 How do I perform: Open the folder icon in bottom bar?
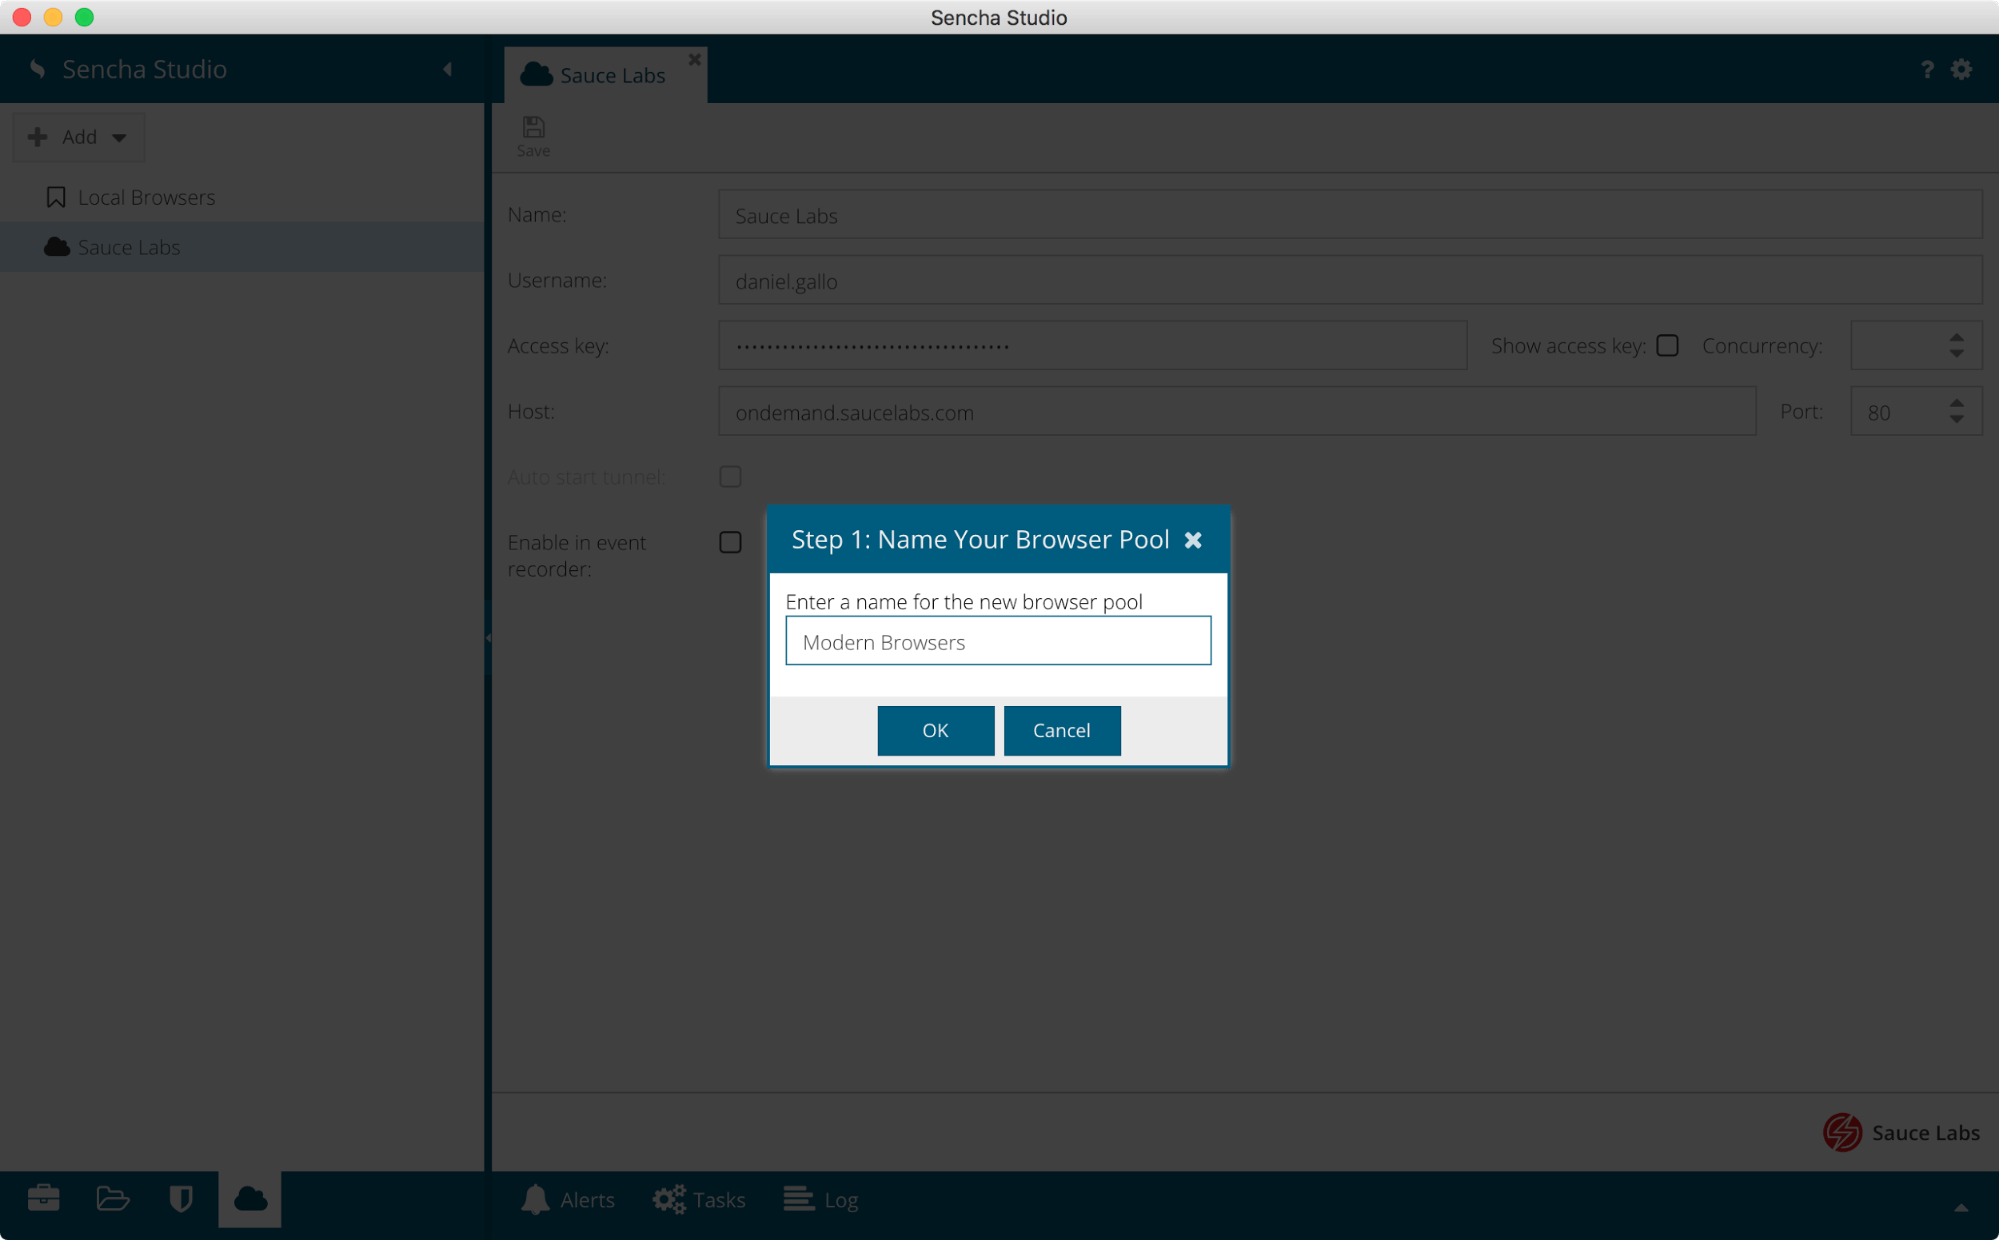pyautogui.click(x=113, y=1198)
